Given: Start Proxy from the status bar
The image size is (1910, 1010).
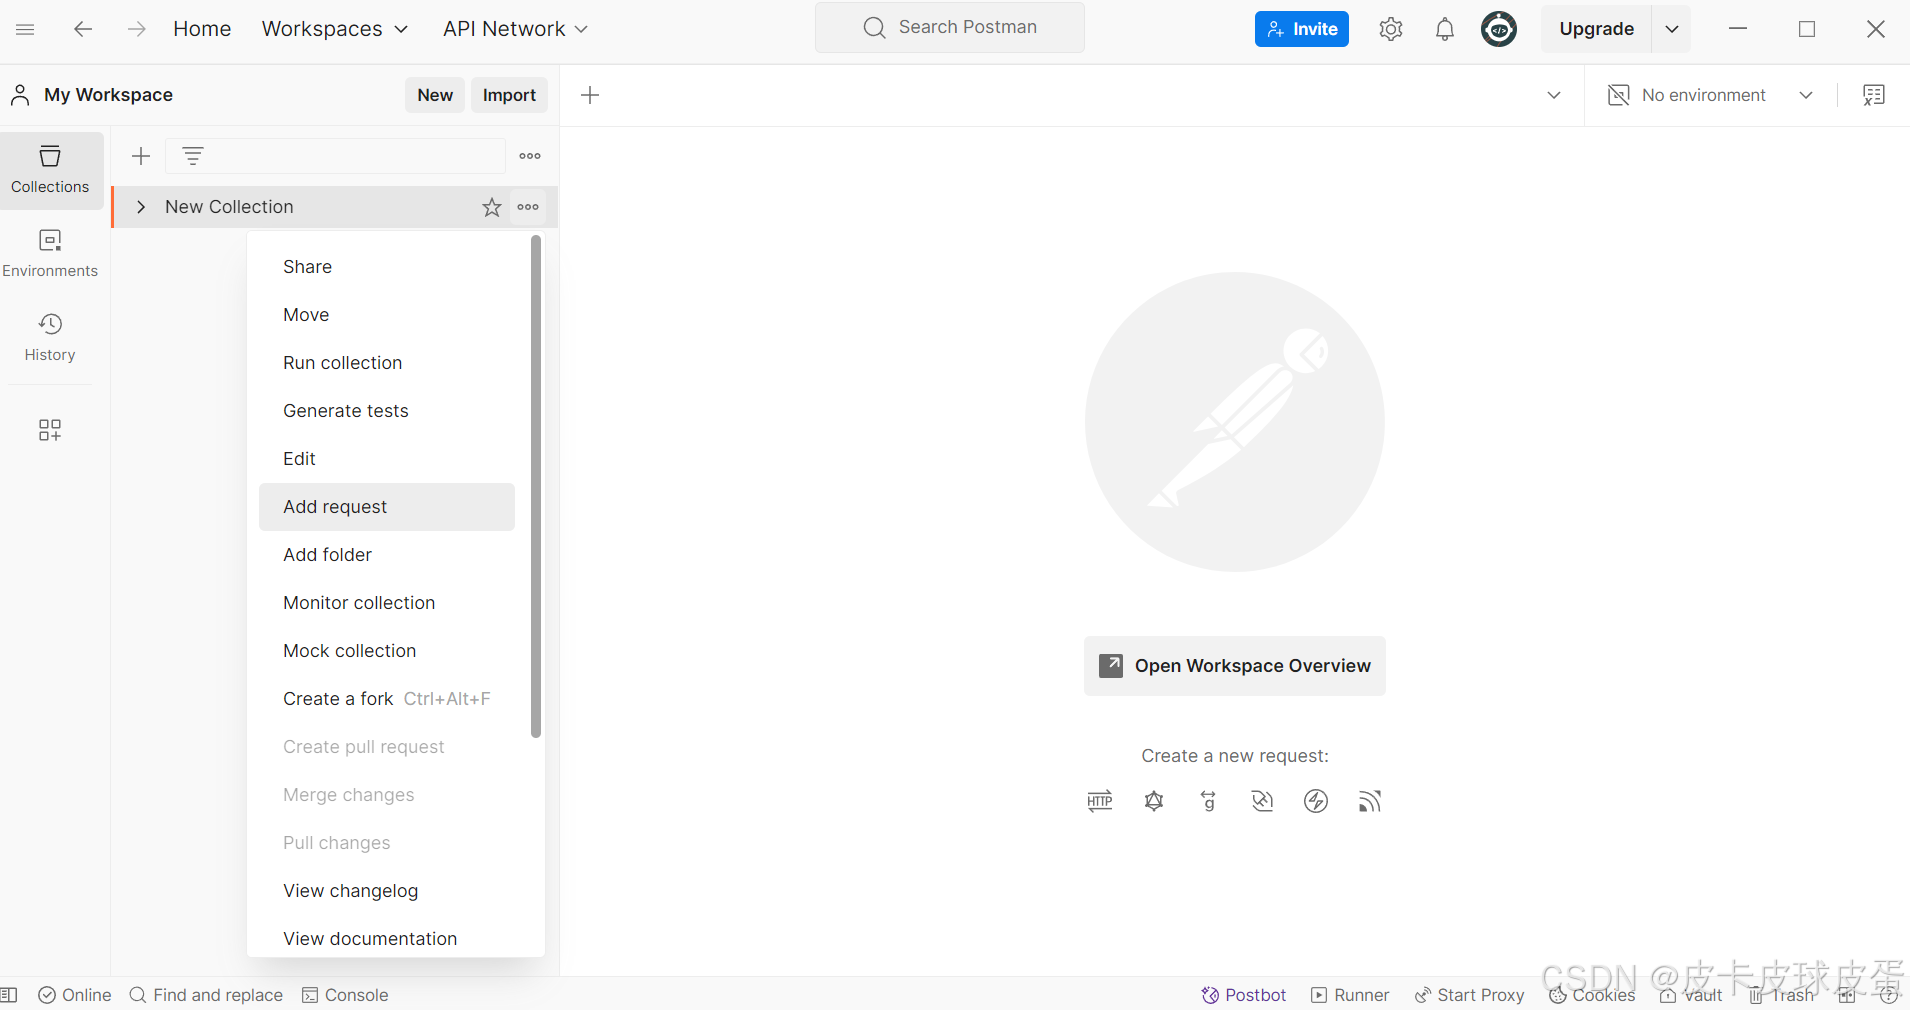Looking at the screenshot, I should [x=1469, y=995].
